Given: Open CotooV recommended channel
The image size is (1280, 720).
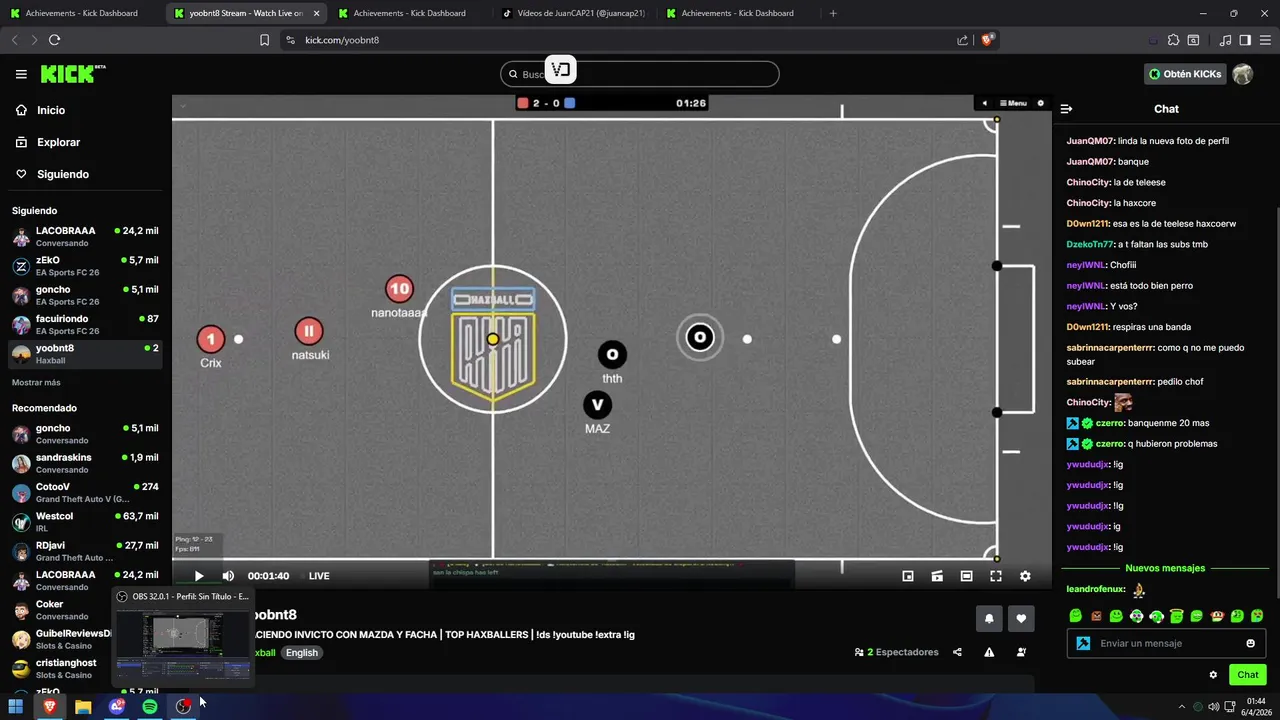Looking at the screenshot, I should tap(86, 493).
